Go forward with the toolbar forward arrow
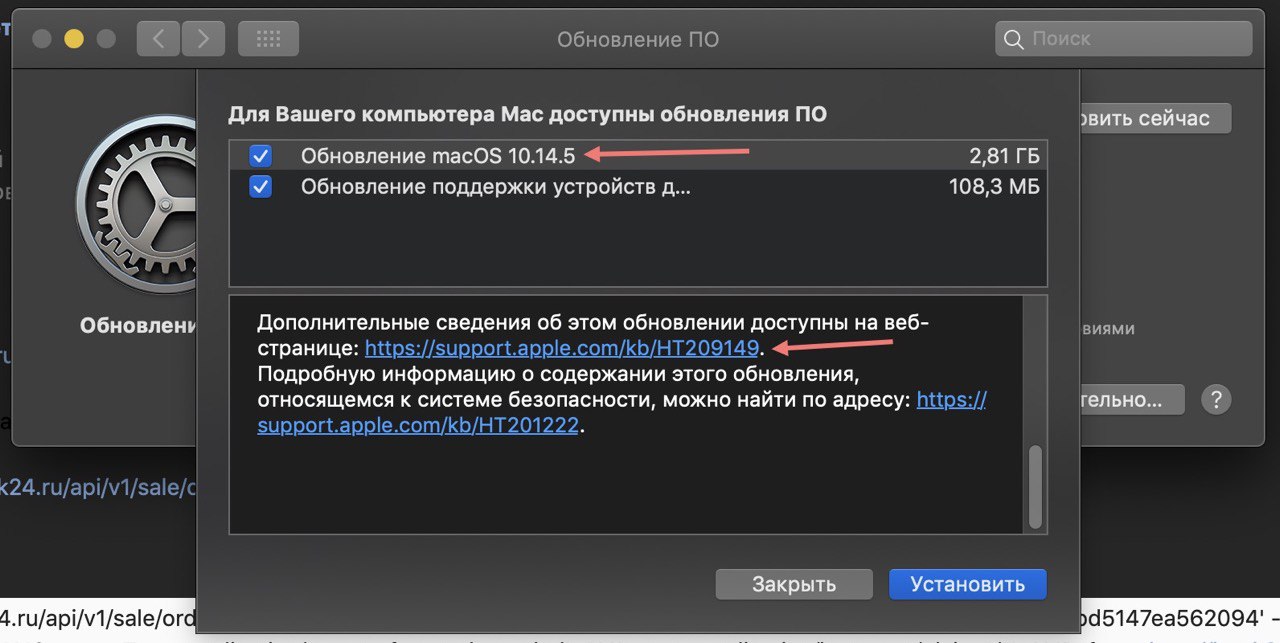This screenshot has height=643, width=1280. coord(203,39)
